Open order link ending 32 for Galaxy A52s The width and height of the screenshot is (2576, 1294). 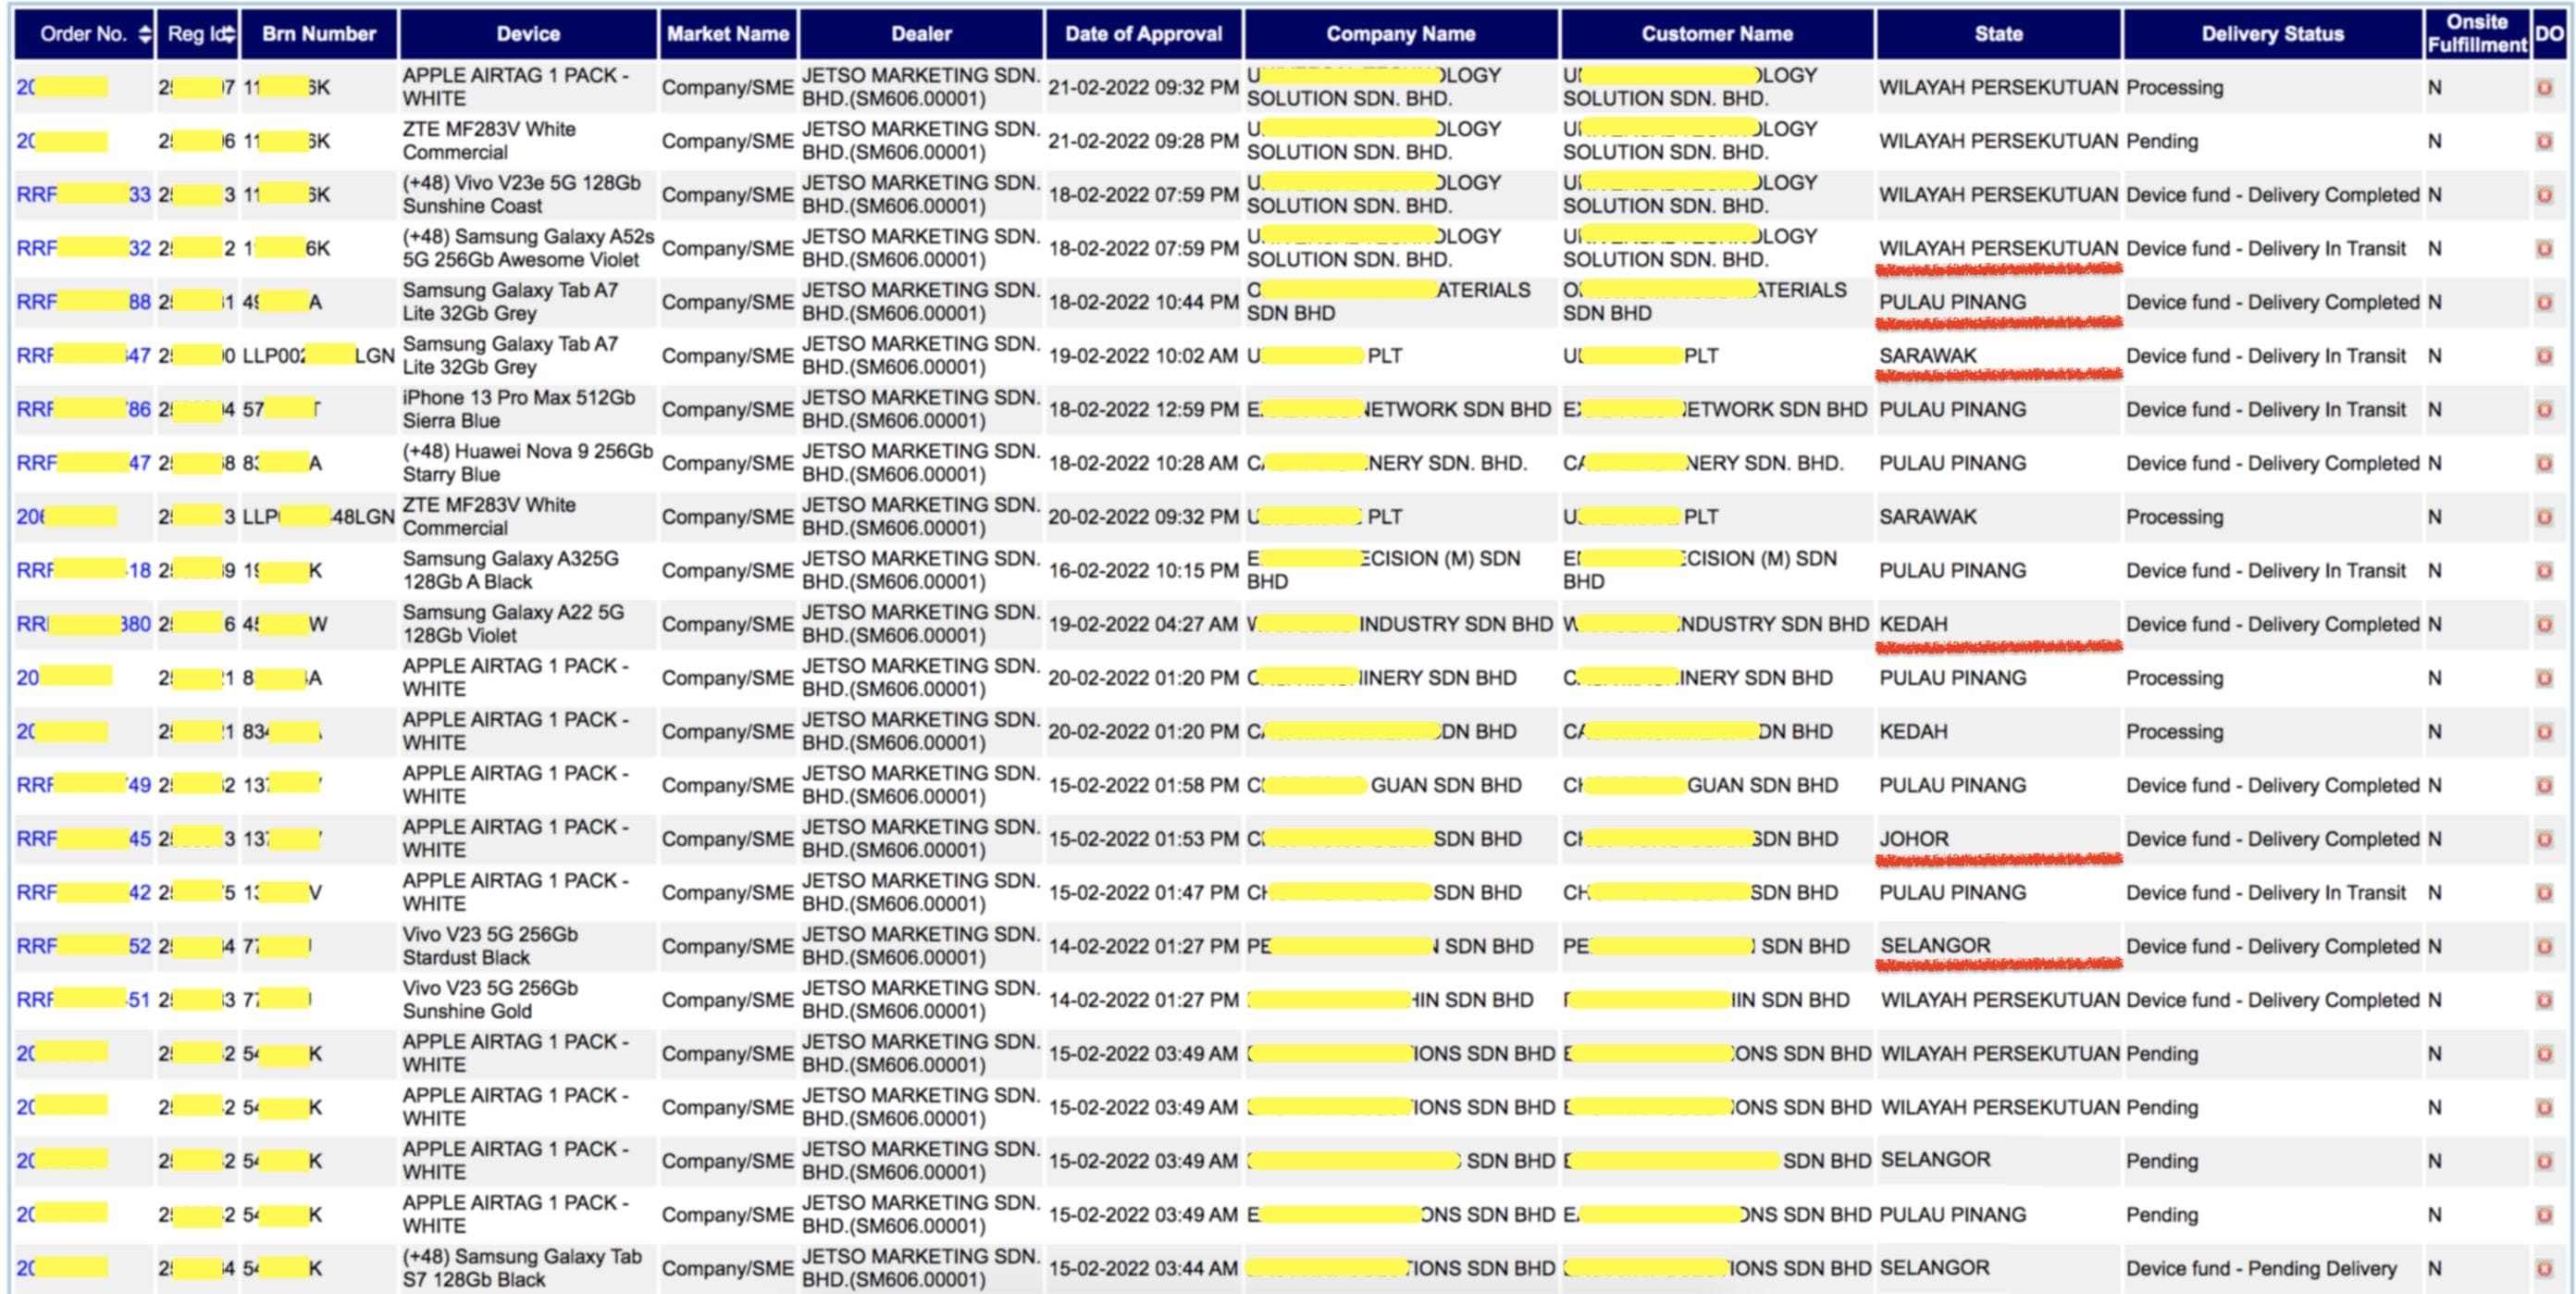tap(84, 249)
